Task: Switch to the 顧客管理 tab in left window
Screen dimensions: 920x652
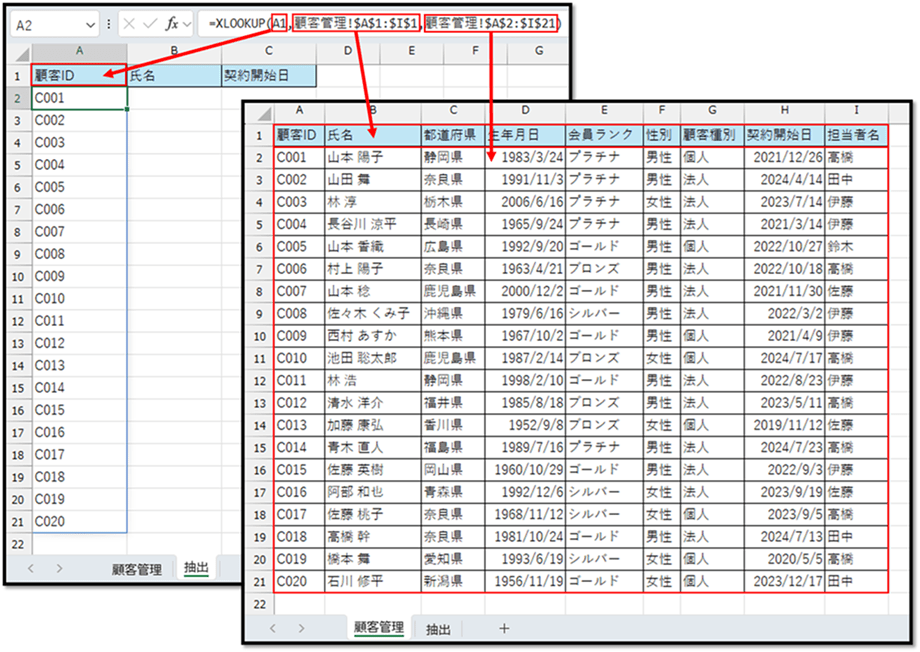Action: tap(136, 569)
